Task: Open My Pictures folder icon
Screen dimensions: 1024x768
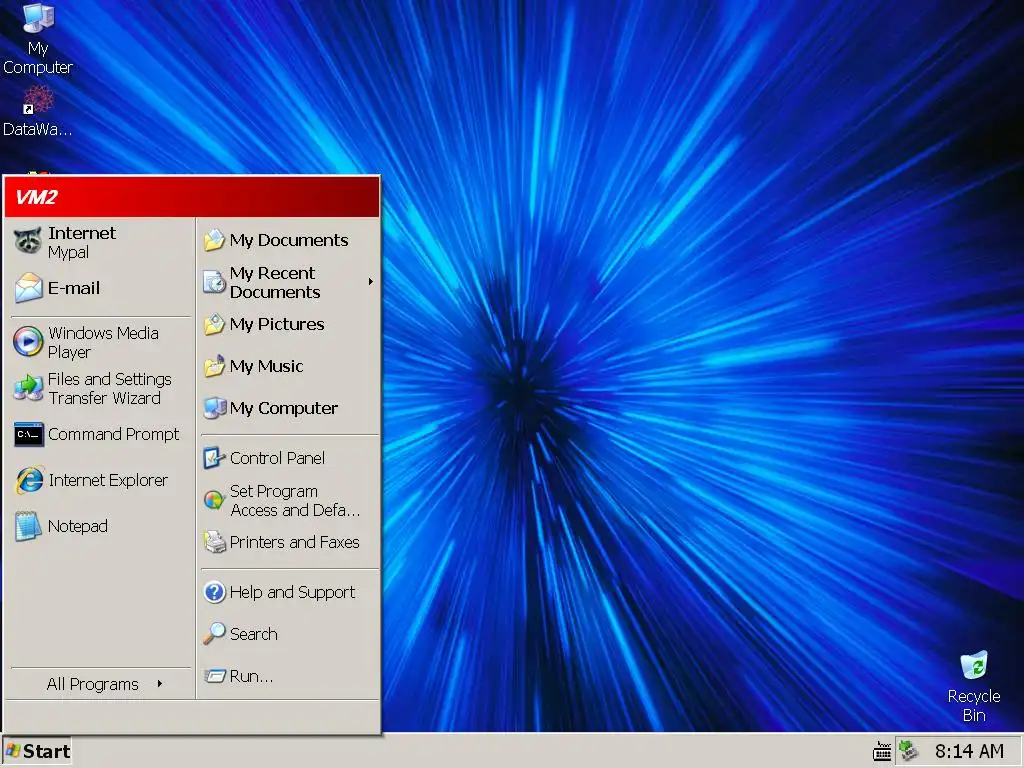Action: tap(214, 324)
